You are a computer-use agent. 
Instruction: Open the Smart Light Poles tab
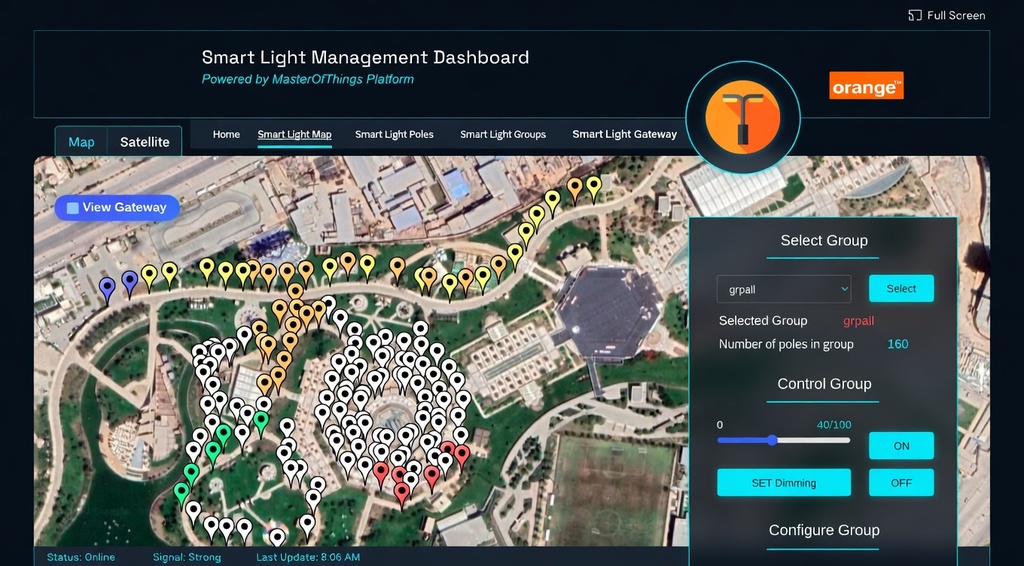click(x=394, y=134)
